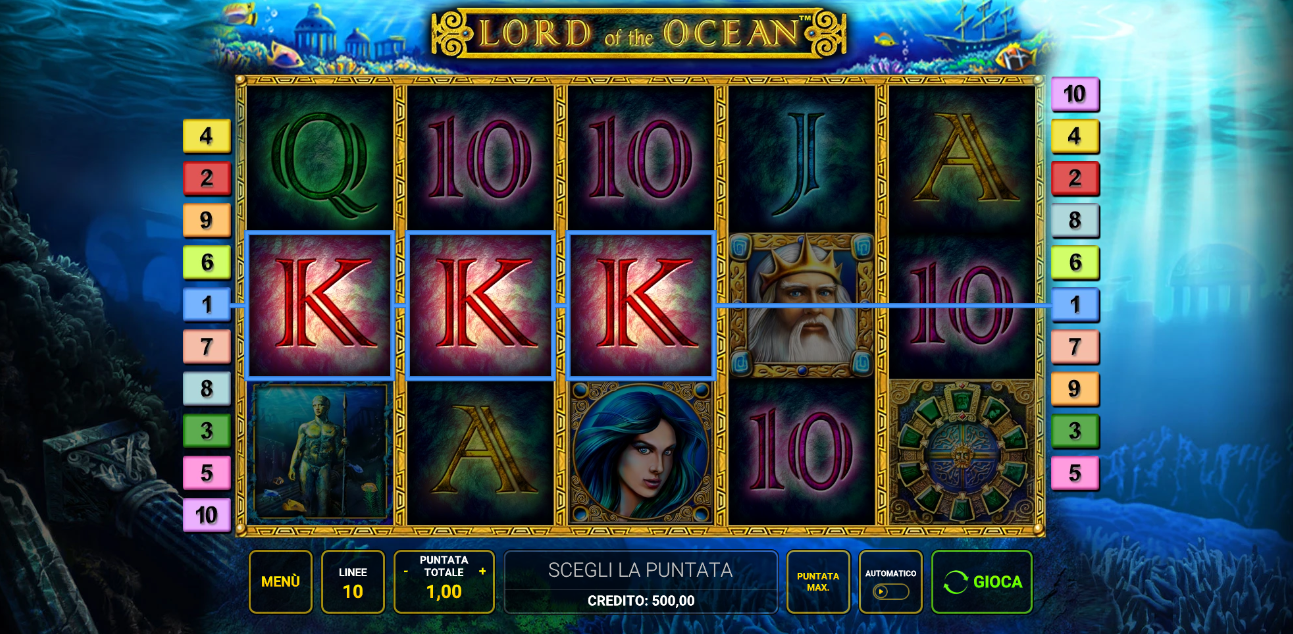The image size is (1293, 634).
Task: Toggle the Automatico autoplay switch
Action: (x=890, y=591)
